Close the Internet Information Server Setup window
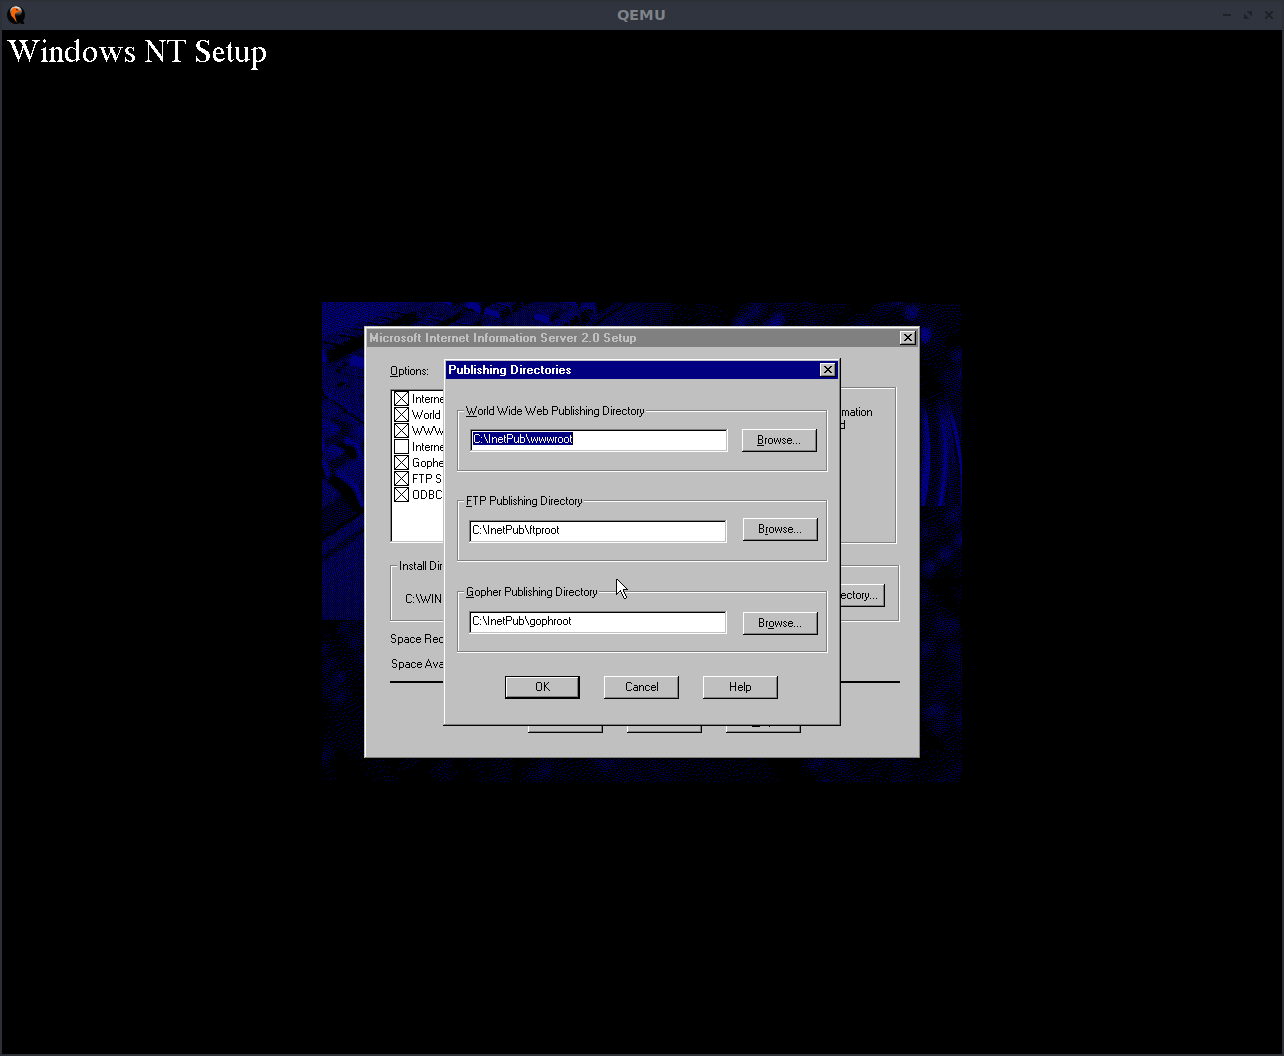Image resolution: width=1284 pixels, height=1056 pixels. [907, 338]
